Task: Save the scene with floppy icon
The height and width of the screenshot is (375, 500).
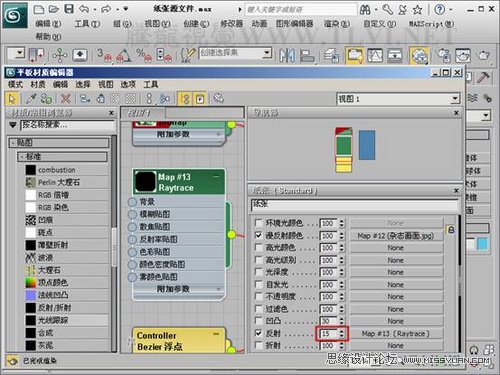Action: 69,9
